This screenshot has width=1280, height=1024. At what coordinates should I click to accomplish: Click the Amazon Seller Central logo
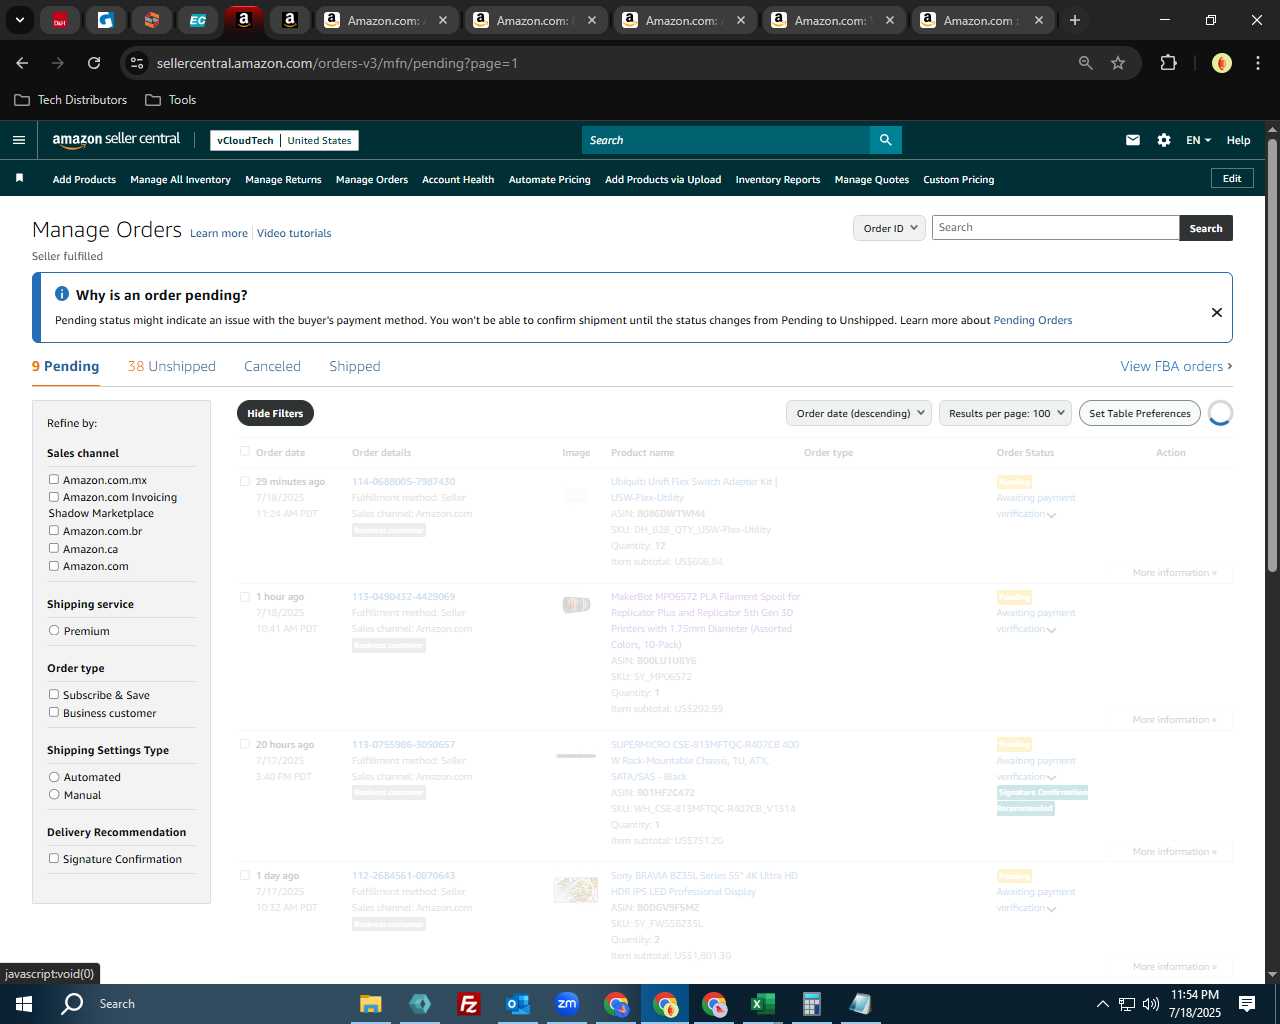click(x=116, y=140)
